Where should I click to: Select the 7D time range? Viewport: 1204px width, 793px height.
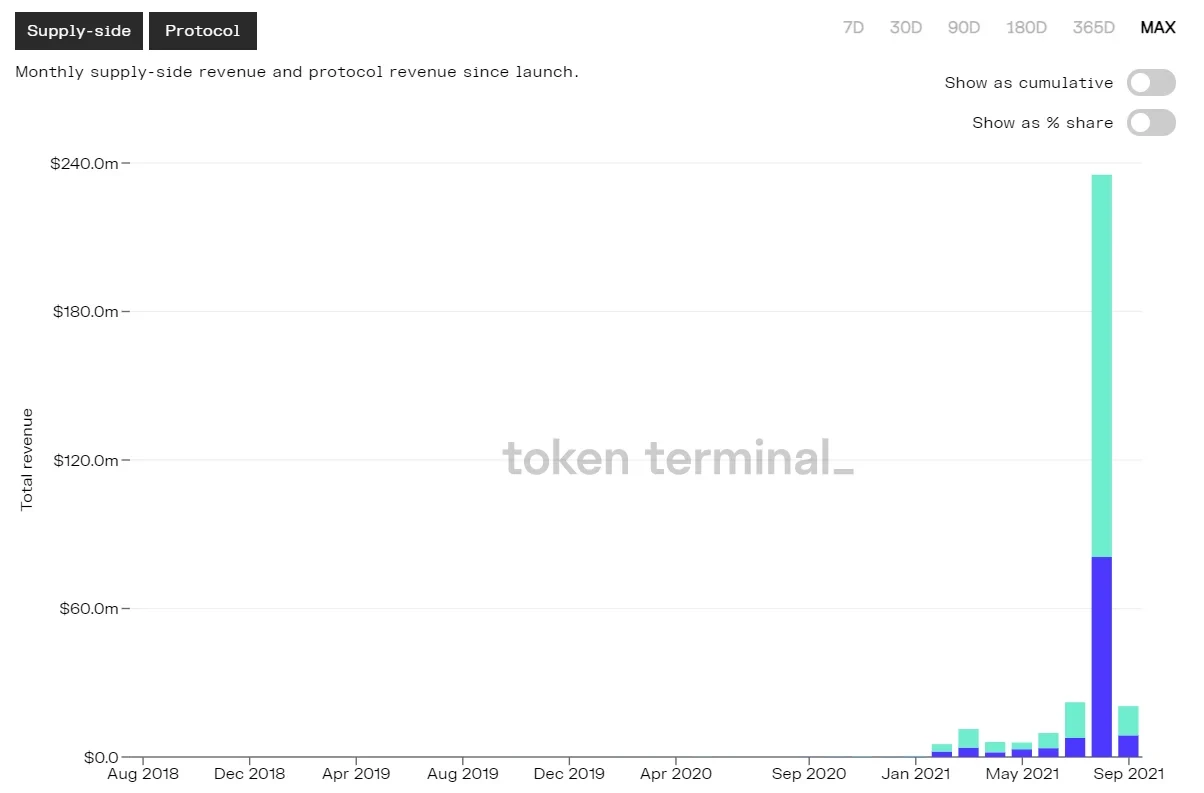(x=853, y=27)
